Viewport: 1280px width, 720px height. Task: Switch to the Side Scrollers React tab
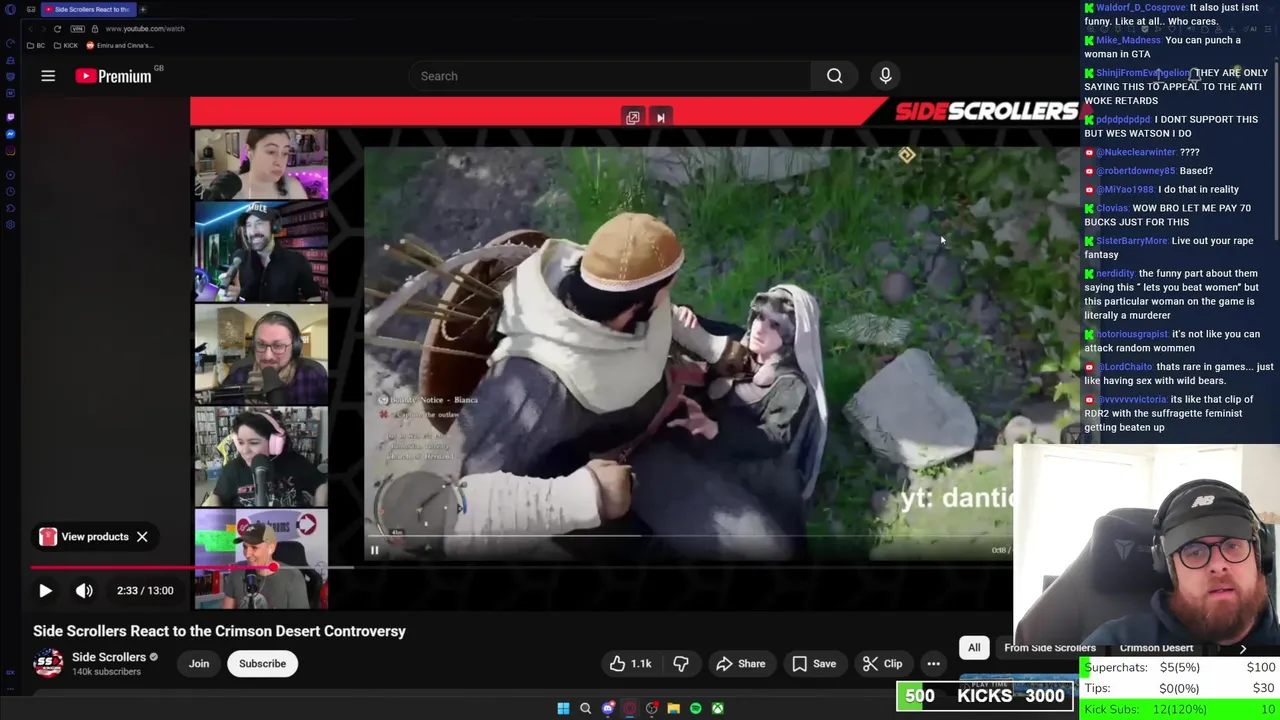[88, 9]
